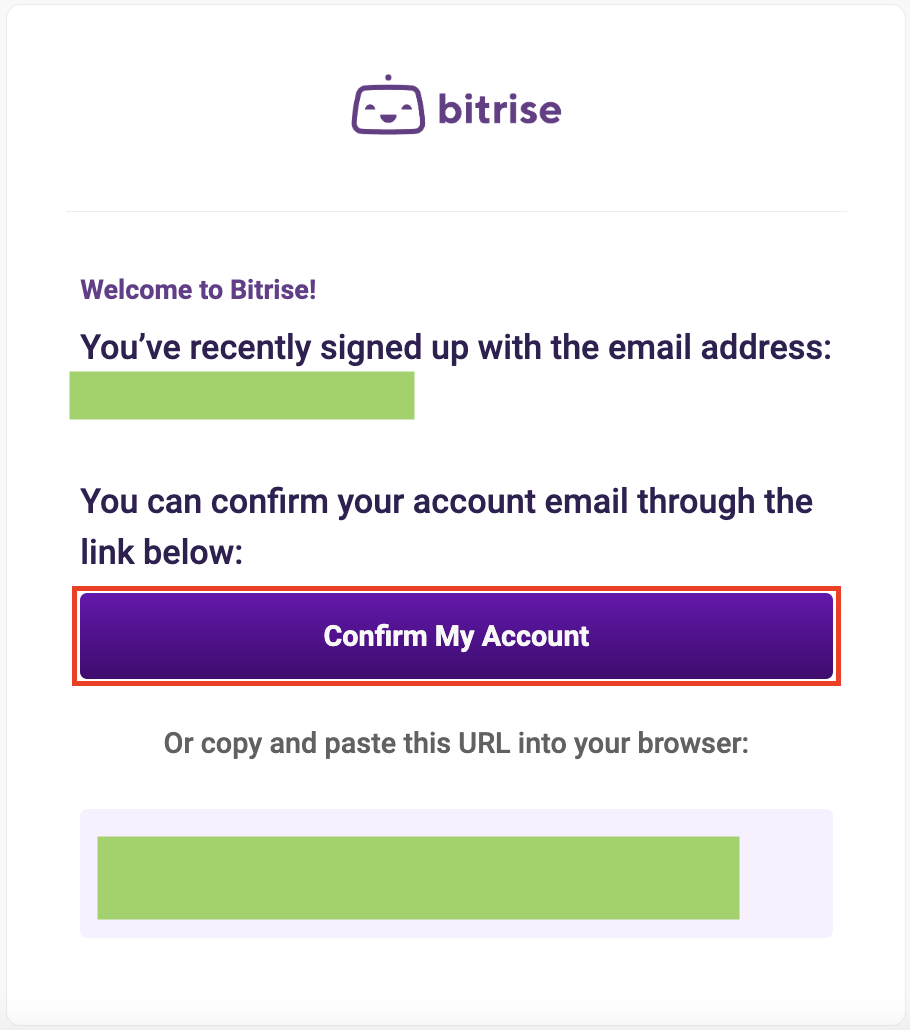The height and width of the screenshot is (1030, 910).
Task: Click the letter "b" of the bitrise wordmark
Action: pyautogui.click(x=449, y=108)
